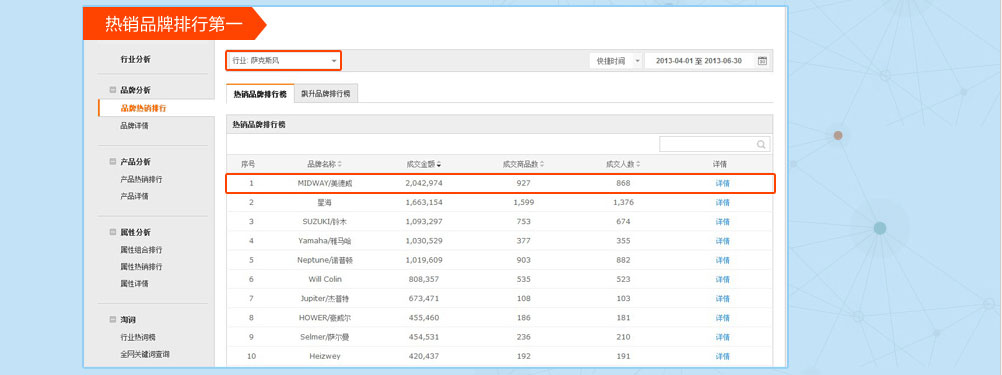The image size is (1002, 375).
Task: Sort by 成交人数 column header
Action: pos(623,164)
